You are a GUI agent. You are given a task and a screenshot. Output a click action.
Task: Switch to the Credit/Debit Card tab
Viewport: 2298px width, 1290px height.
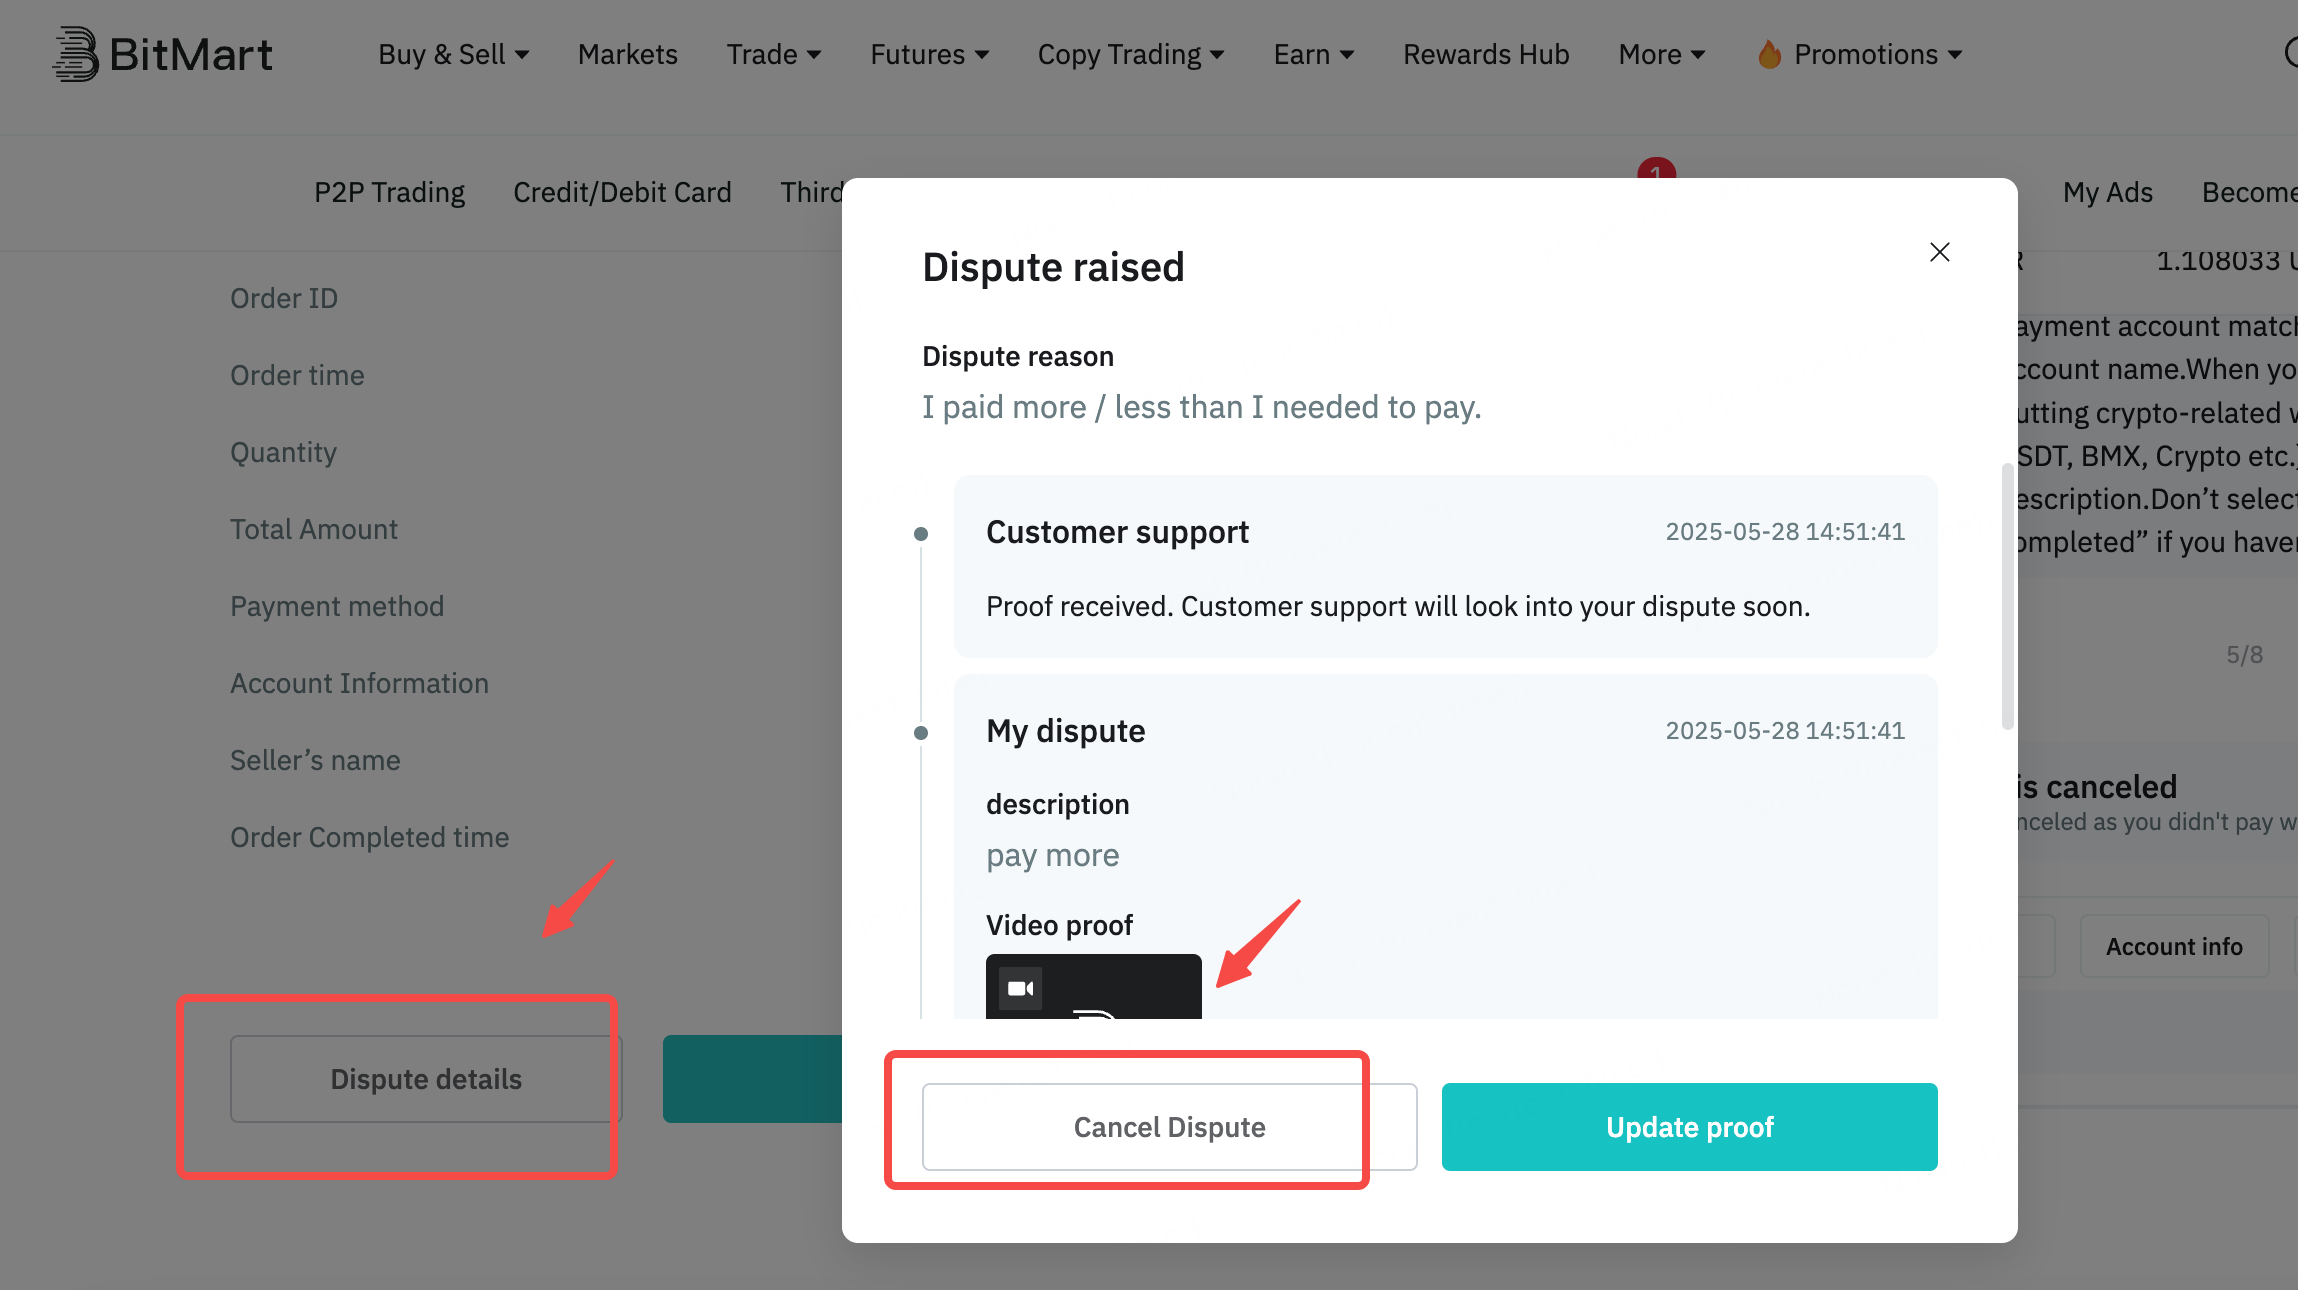(x=622, y=192)
